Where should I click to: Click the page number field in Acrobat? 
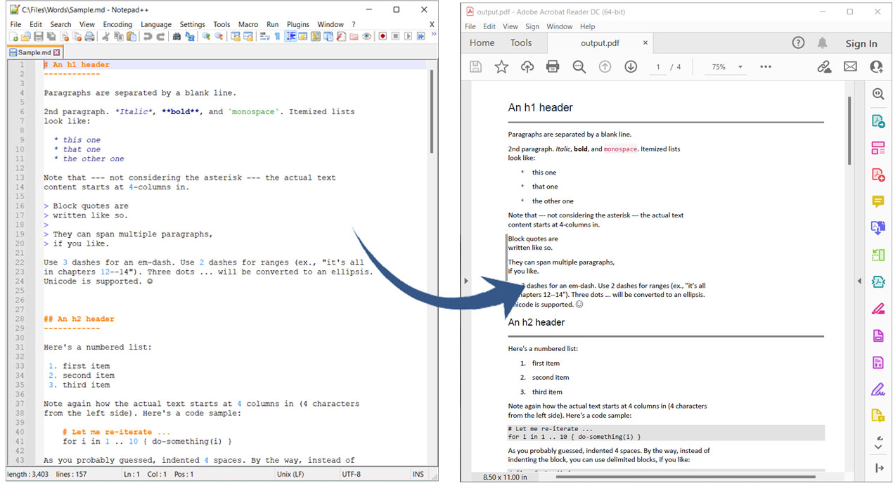point(658,67)
